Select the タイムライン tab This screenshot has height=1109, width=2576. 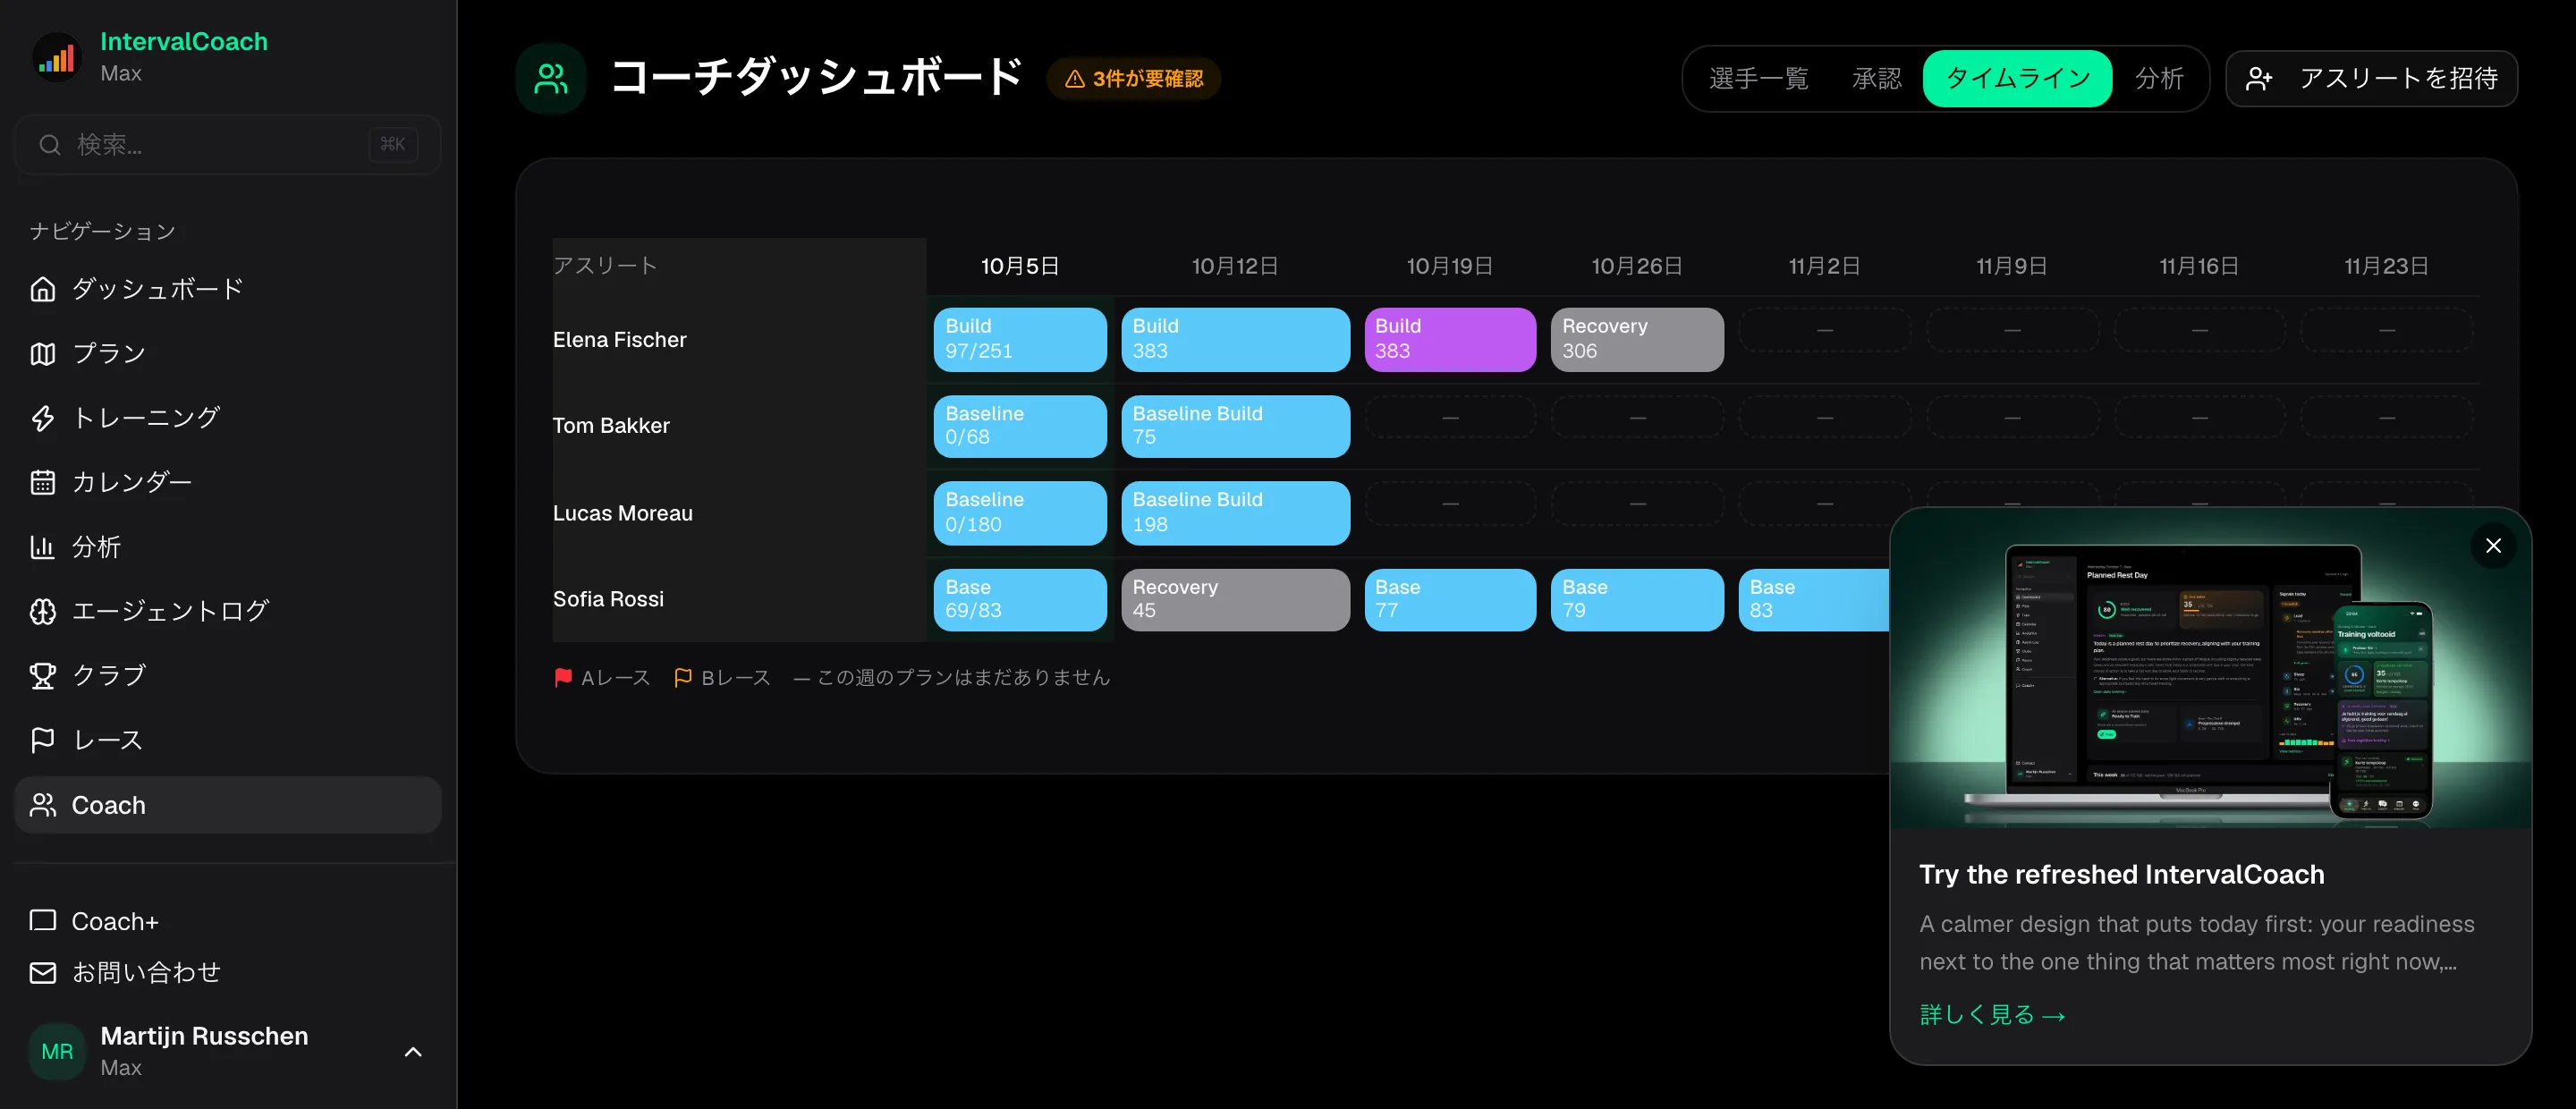[2017, 78]
